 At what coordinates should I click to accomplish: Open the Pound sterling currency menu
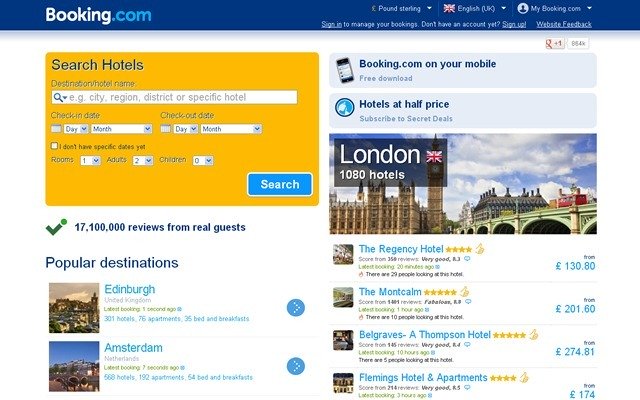(401, 8)
